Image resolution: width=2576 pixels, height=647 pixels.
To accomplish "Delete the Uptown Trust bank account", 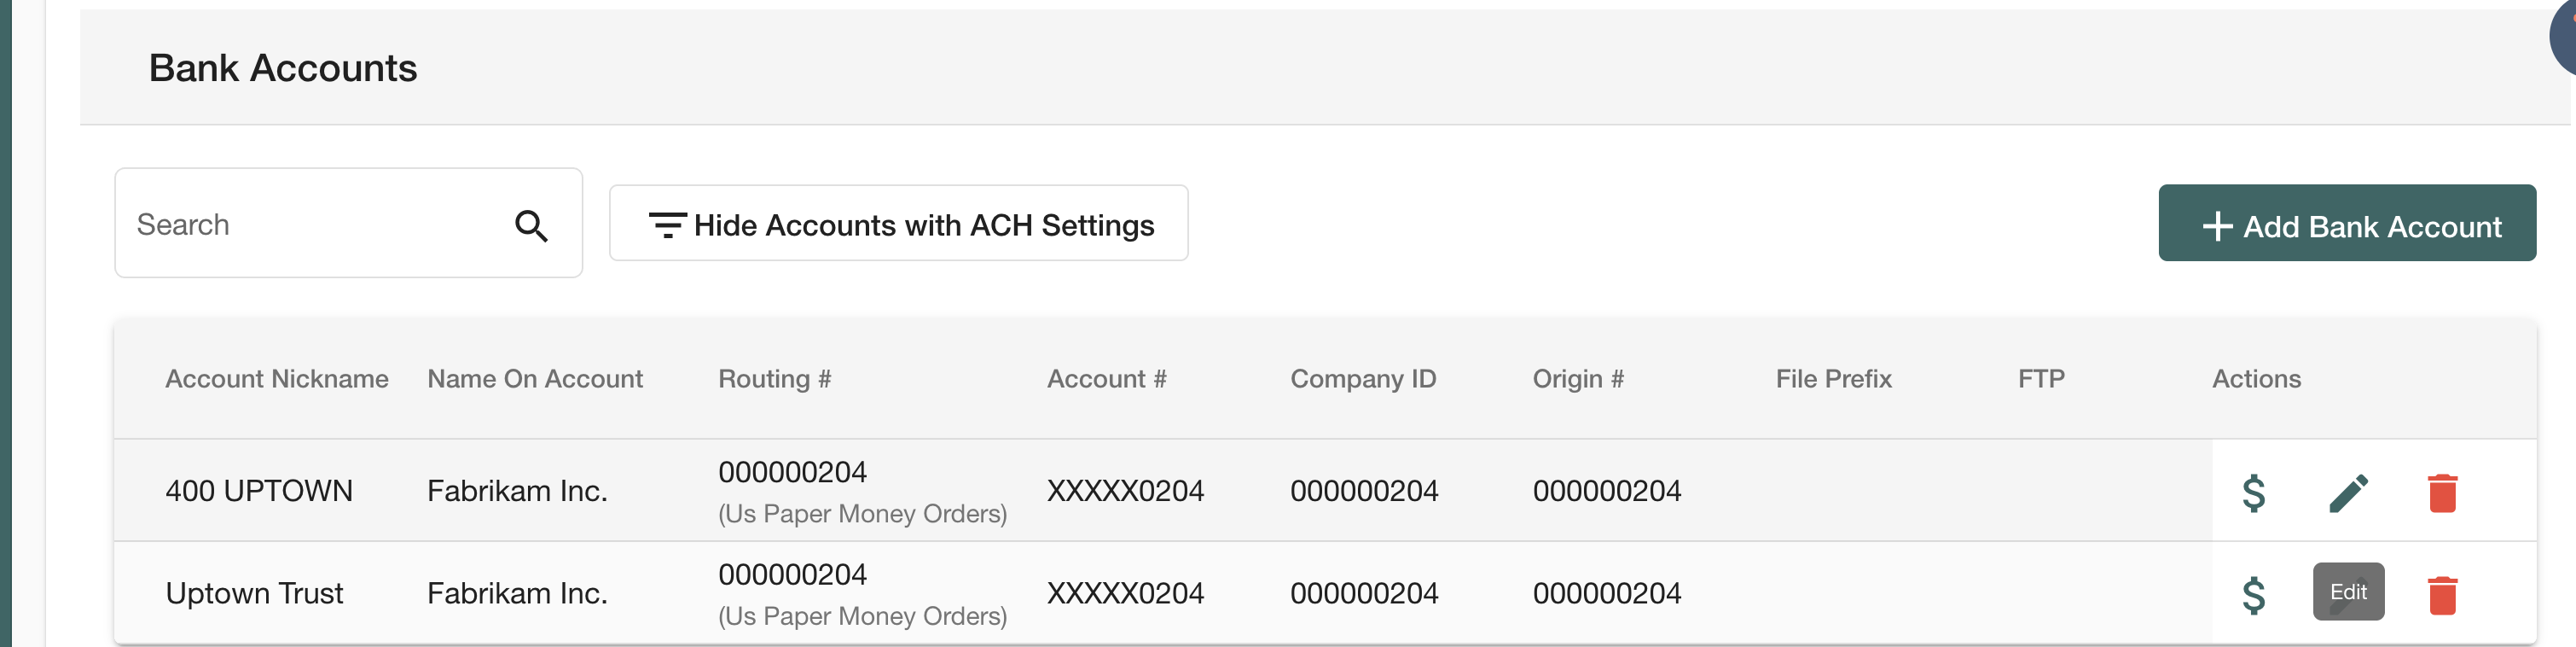I will tap(2442, 595).
